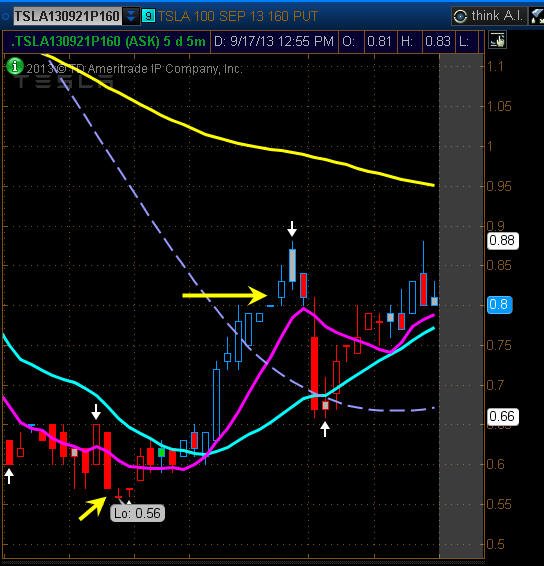
Task: Click the TSLA130921P160 symbol input field
Action: 67,16
